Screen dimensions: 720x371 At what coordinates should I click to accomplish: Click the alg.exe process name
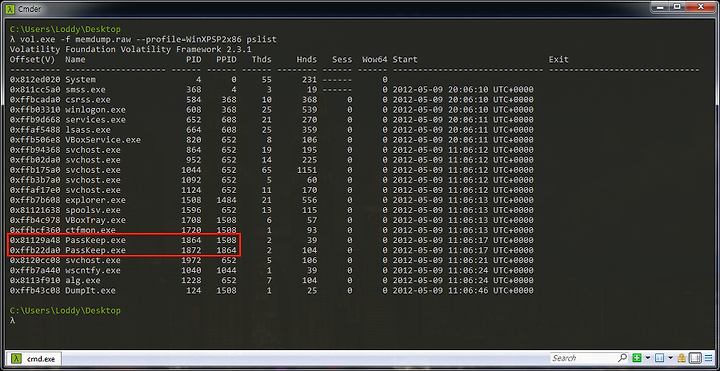pos(83,281)
